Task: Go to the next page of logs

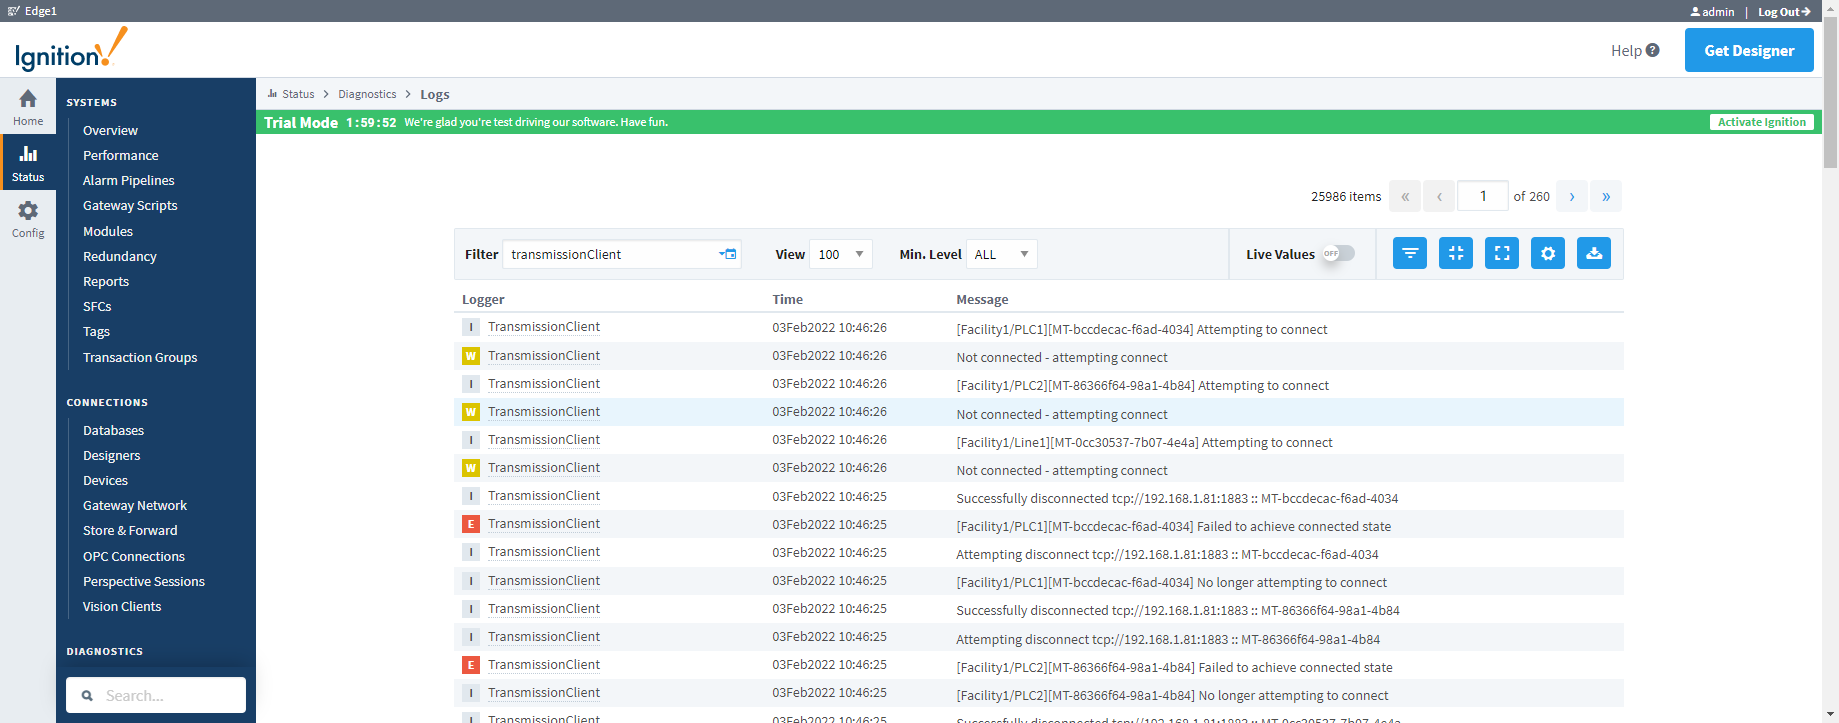Action: tap(1572, 197)
